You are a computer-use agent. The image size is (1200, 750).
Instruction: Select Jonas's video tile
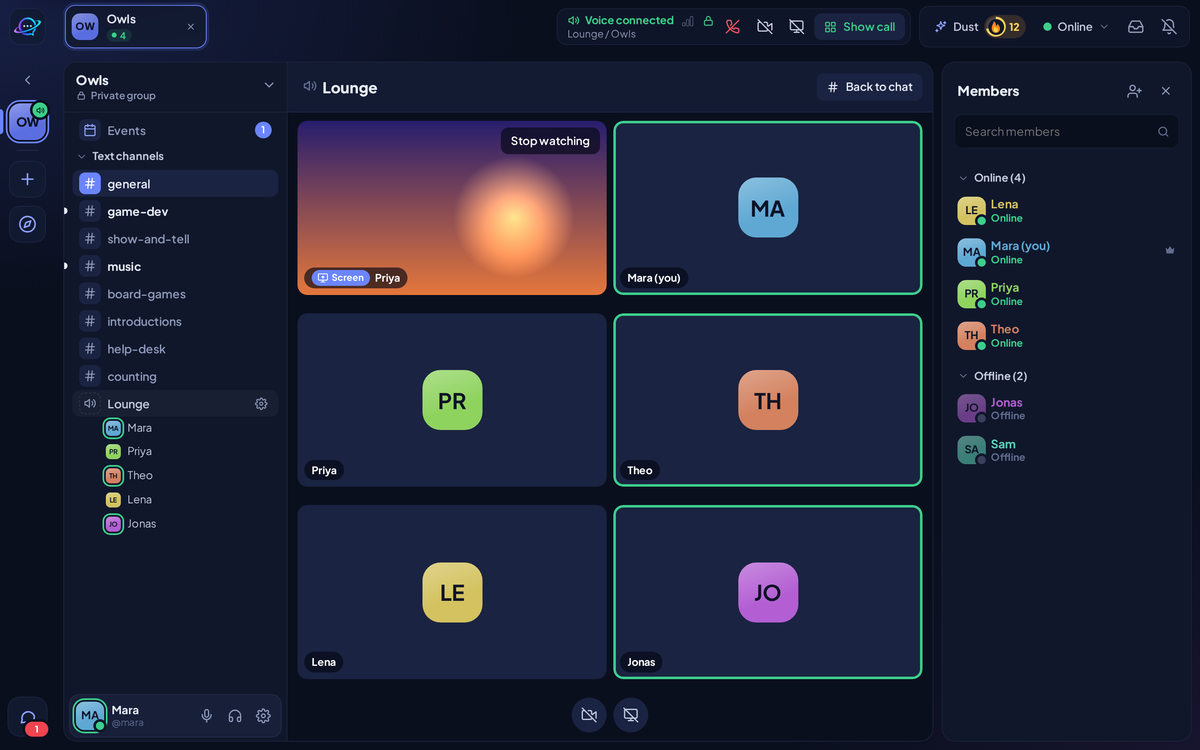point(768,592)
